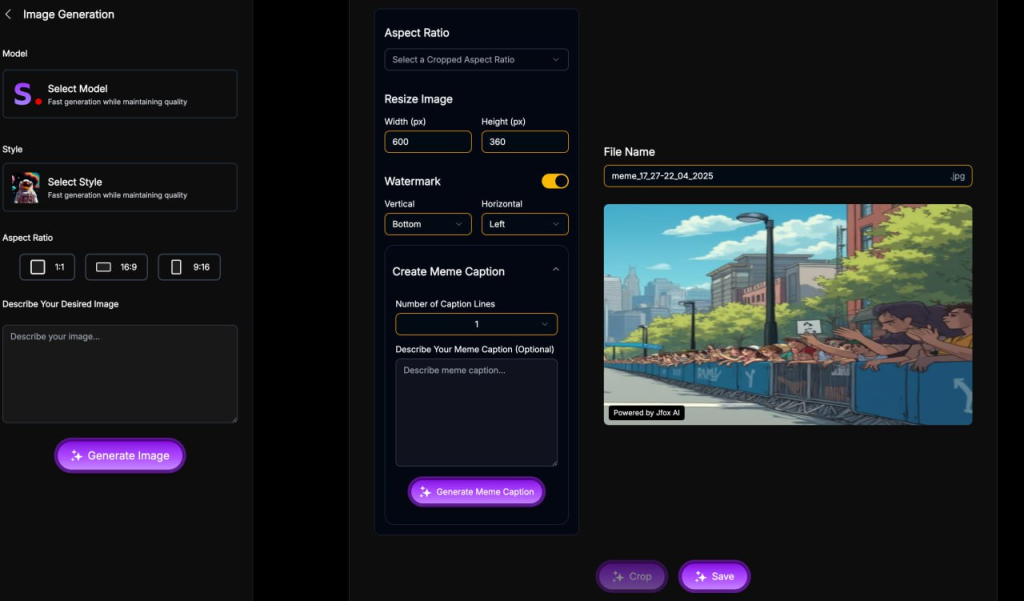The image size is (1024, 601).
Task: Open the Cropped Aspect Ratio dropdown
Action: [x=476, y=60]
